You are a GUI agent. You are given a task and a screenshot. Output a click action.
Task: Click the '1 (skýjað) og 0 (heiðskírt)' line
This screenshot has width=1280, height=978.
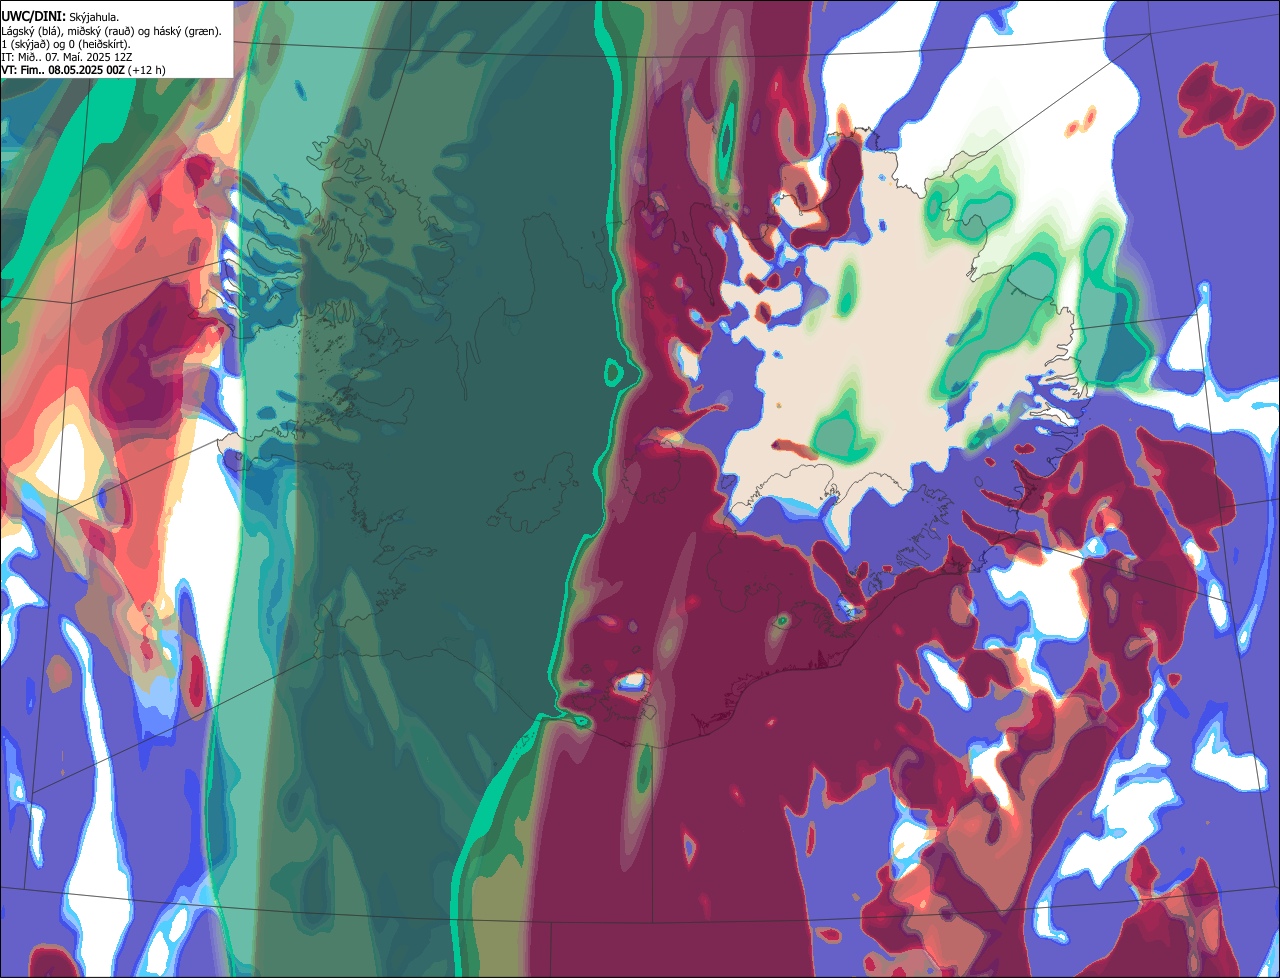point(65,44)
